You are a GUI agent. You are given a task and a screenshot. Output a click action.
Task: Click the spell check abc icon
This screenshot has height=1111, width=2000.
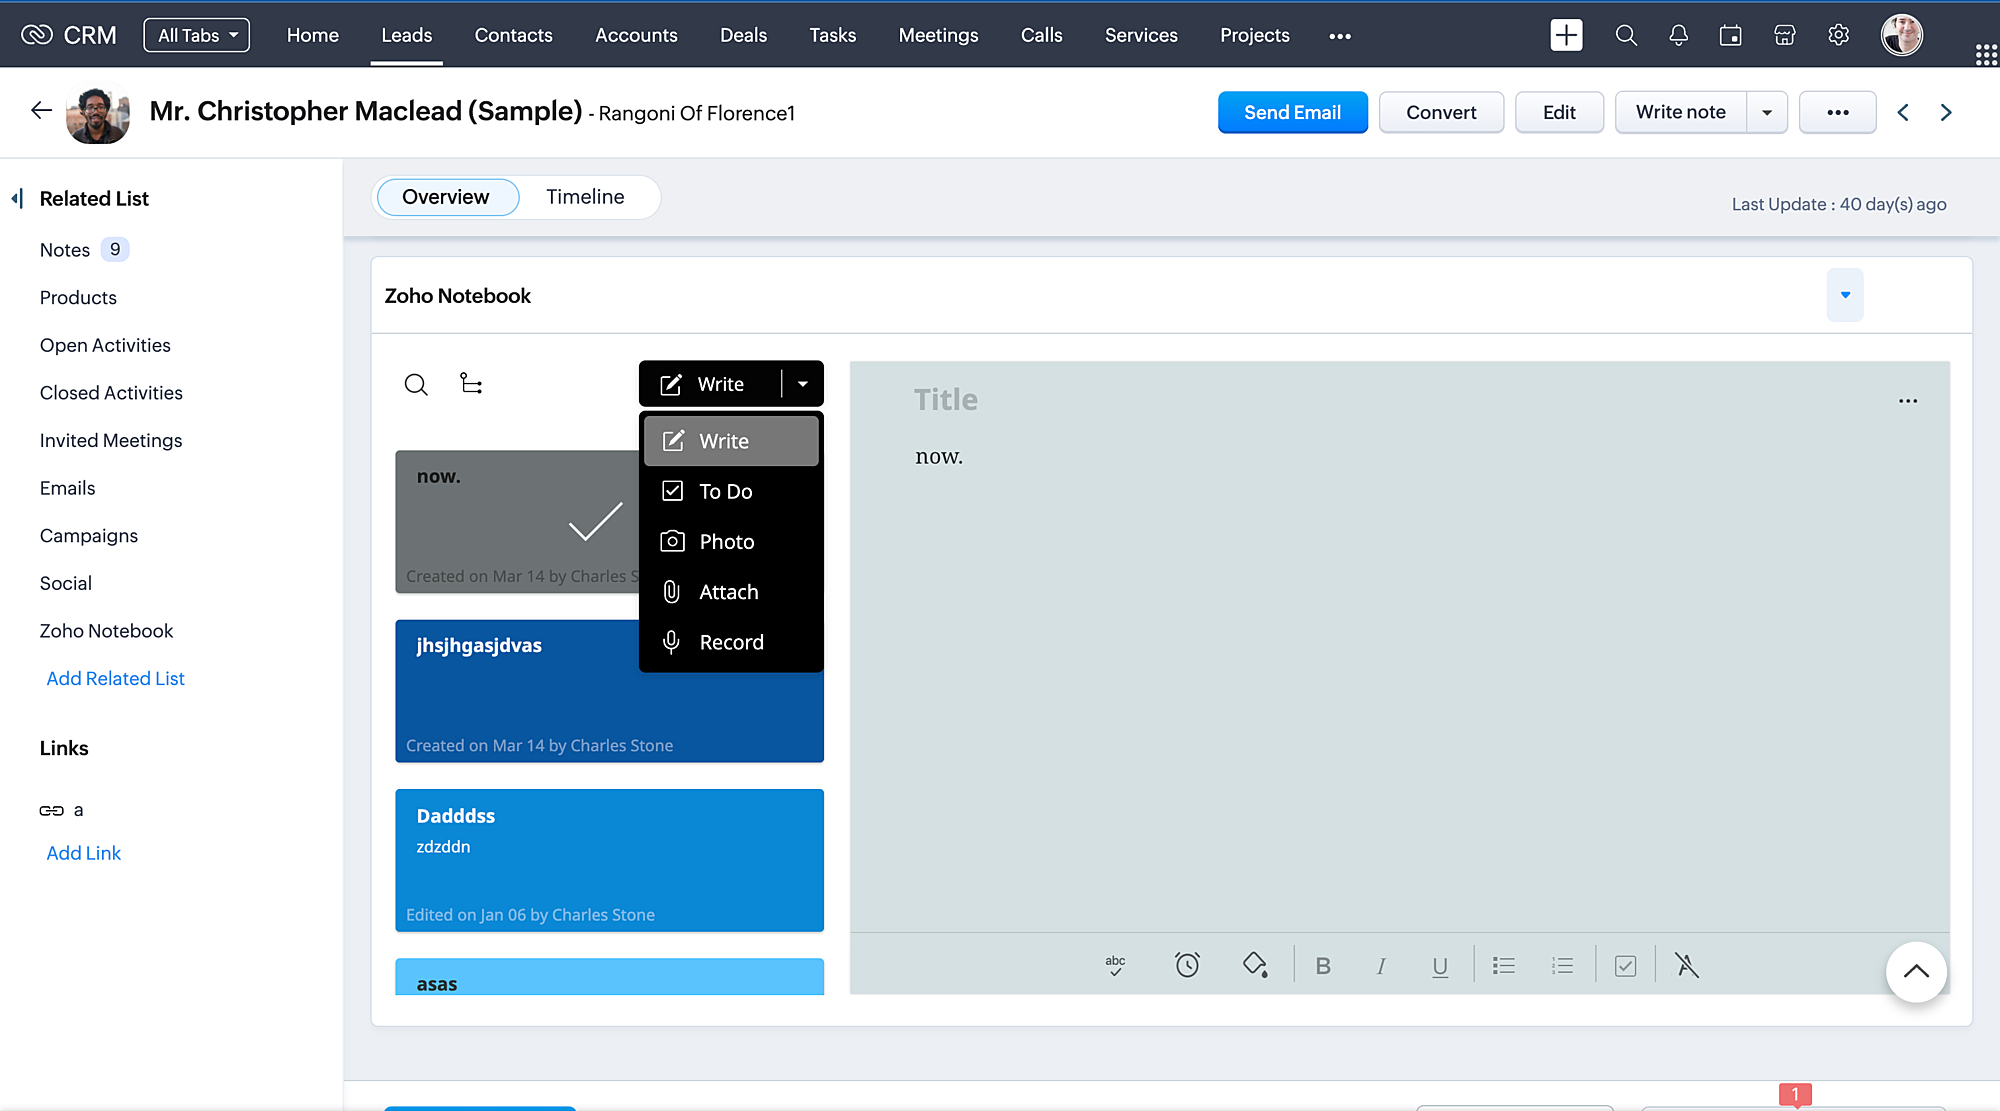click(x=1115, y=965)
